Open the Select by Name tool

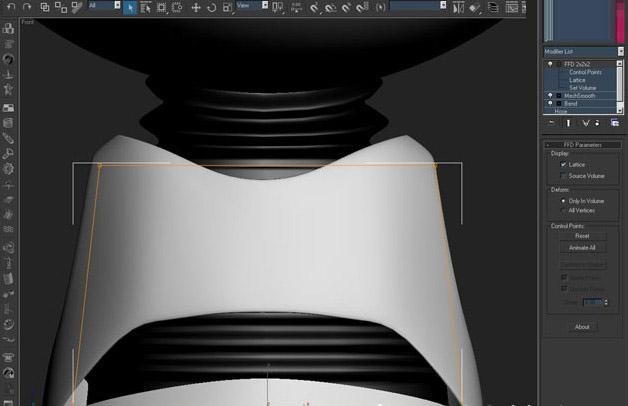point(145,7)
